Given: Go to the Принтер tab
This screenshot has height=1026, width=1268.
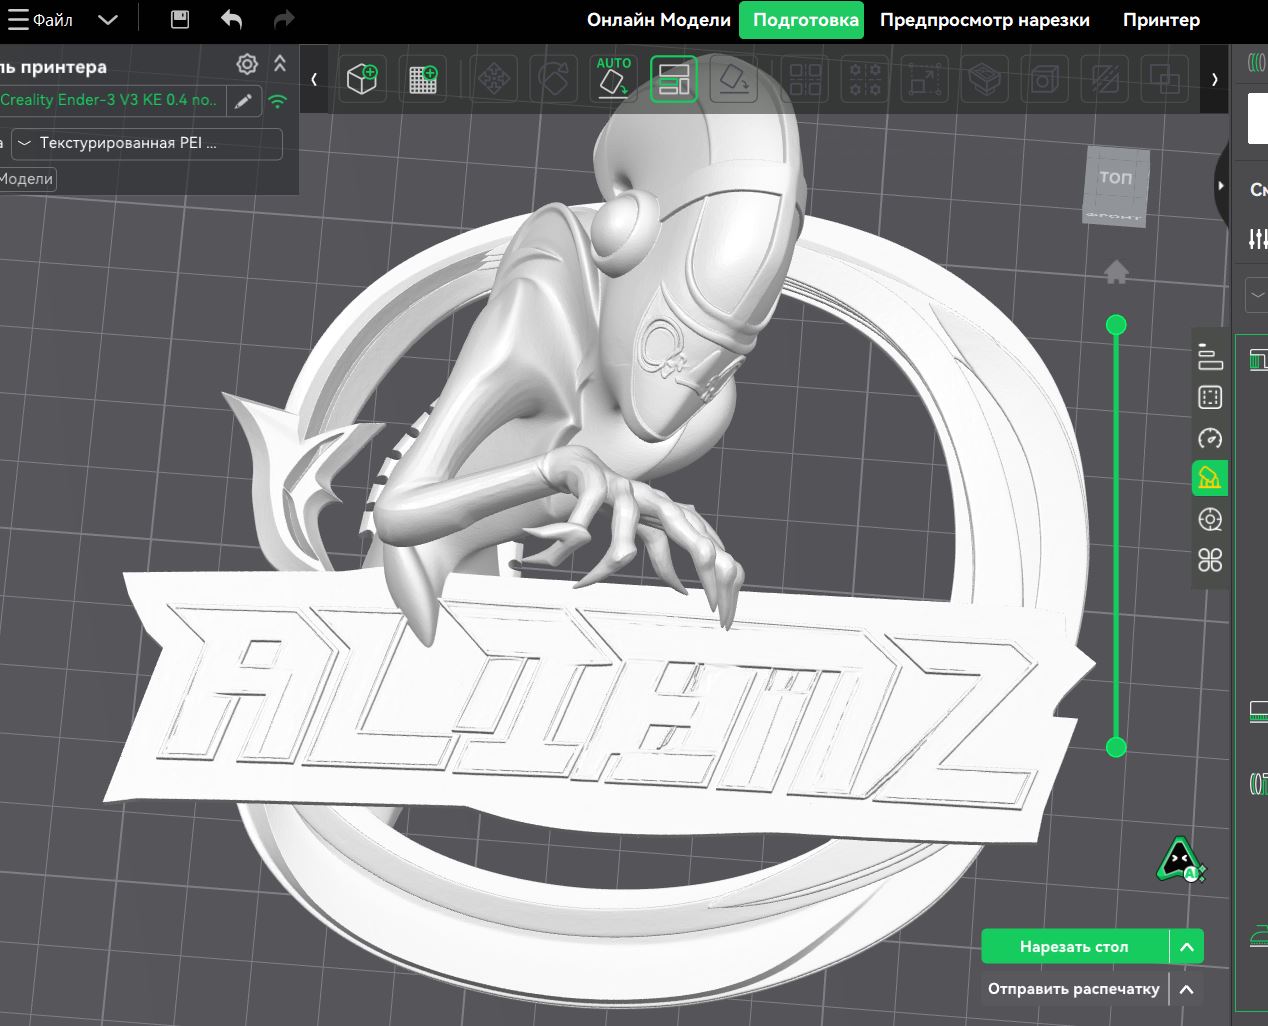Looking at the screenshot, I should (1161, 19).
